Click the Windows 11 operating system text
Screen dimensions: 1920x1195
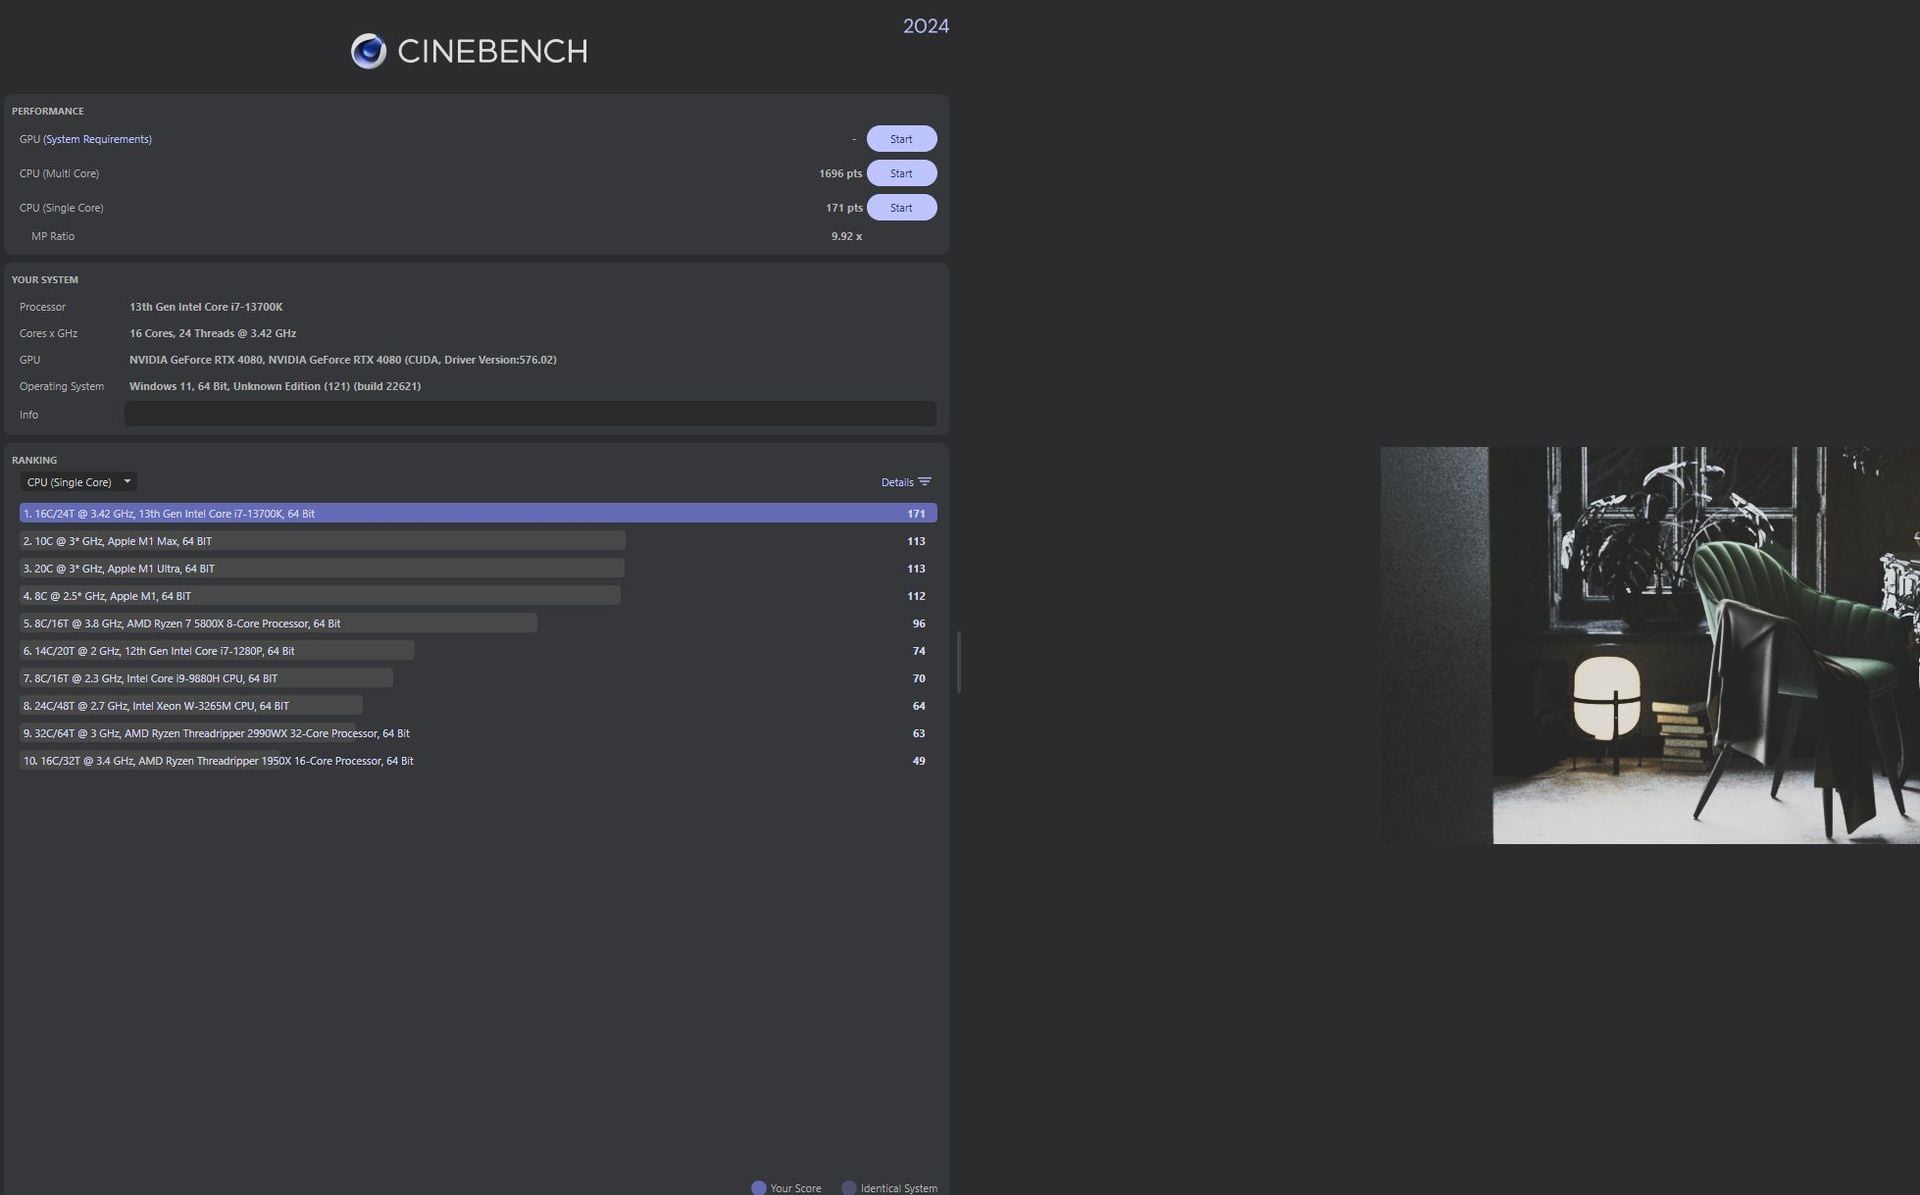point(275,386)
